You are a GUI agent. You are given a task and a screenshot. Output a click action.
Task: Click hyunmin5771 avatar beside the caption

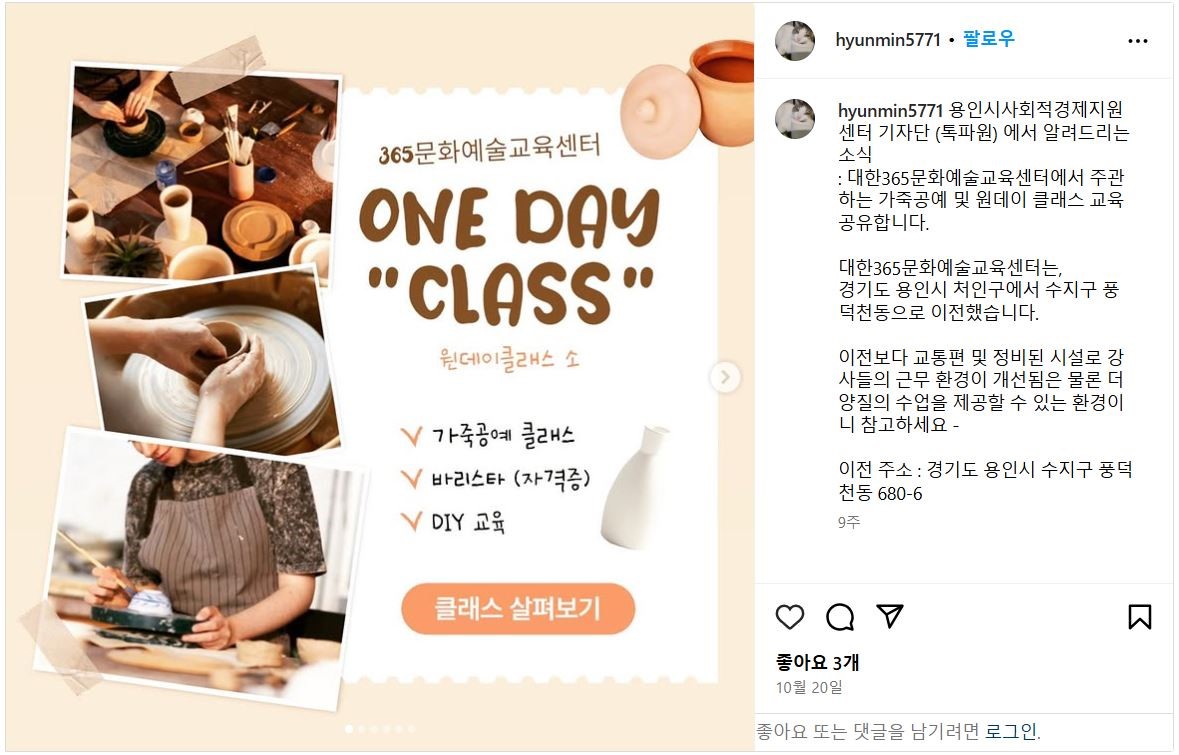click(x=795, y=119)
